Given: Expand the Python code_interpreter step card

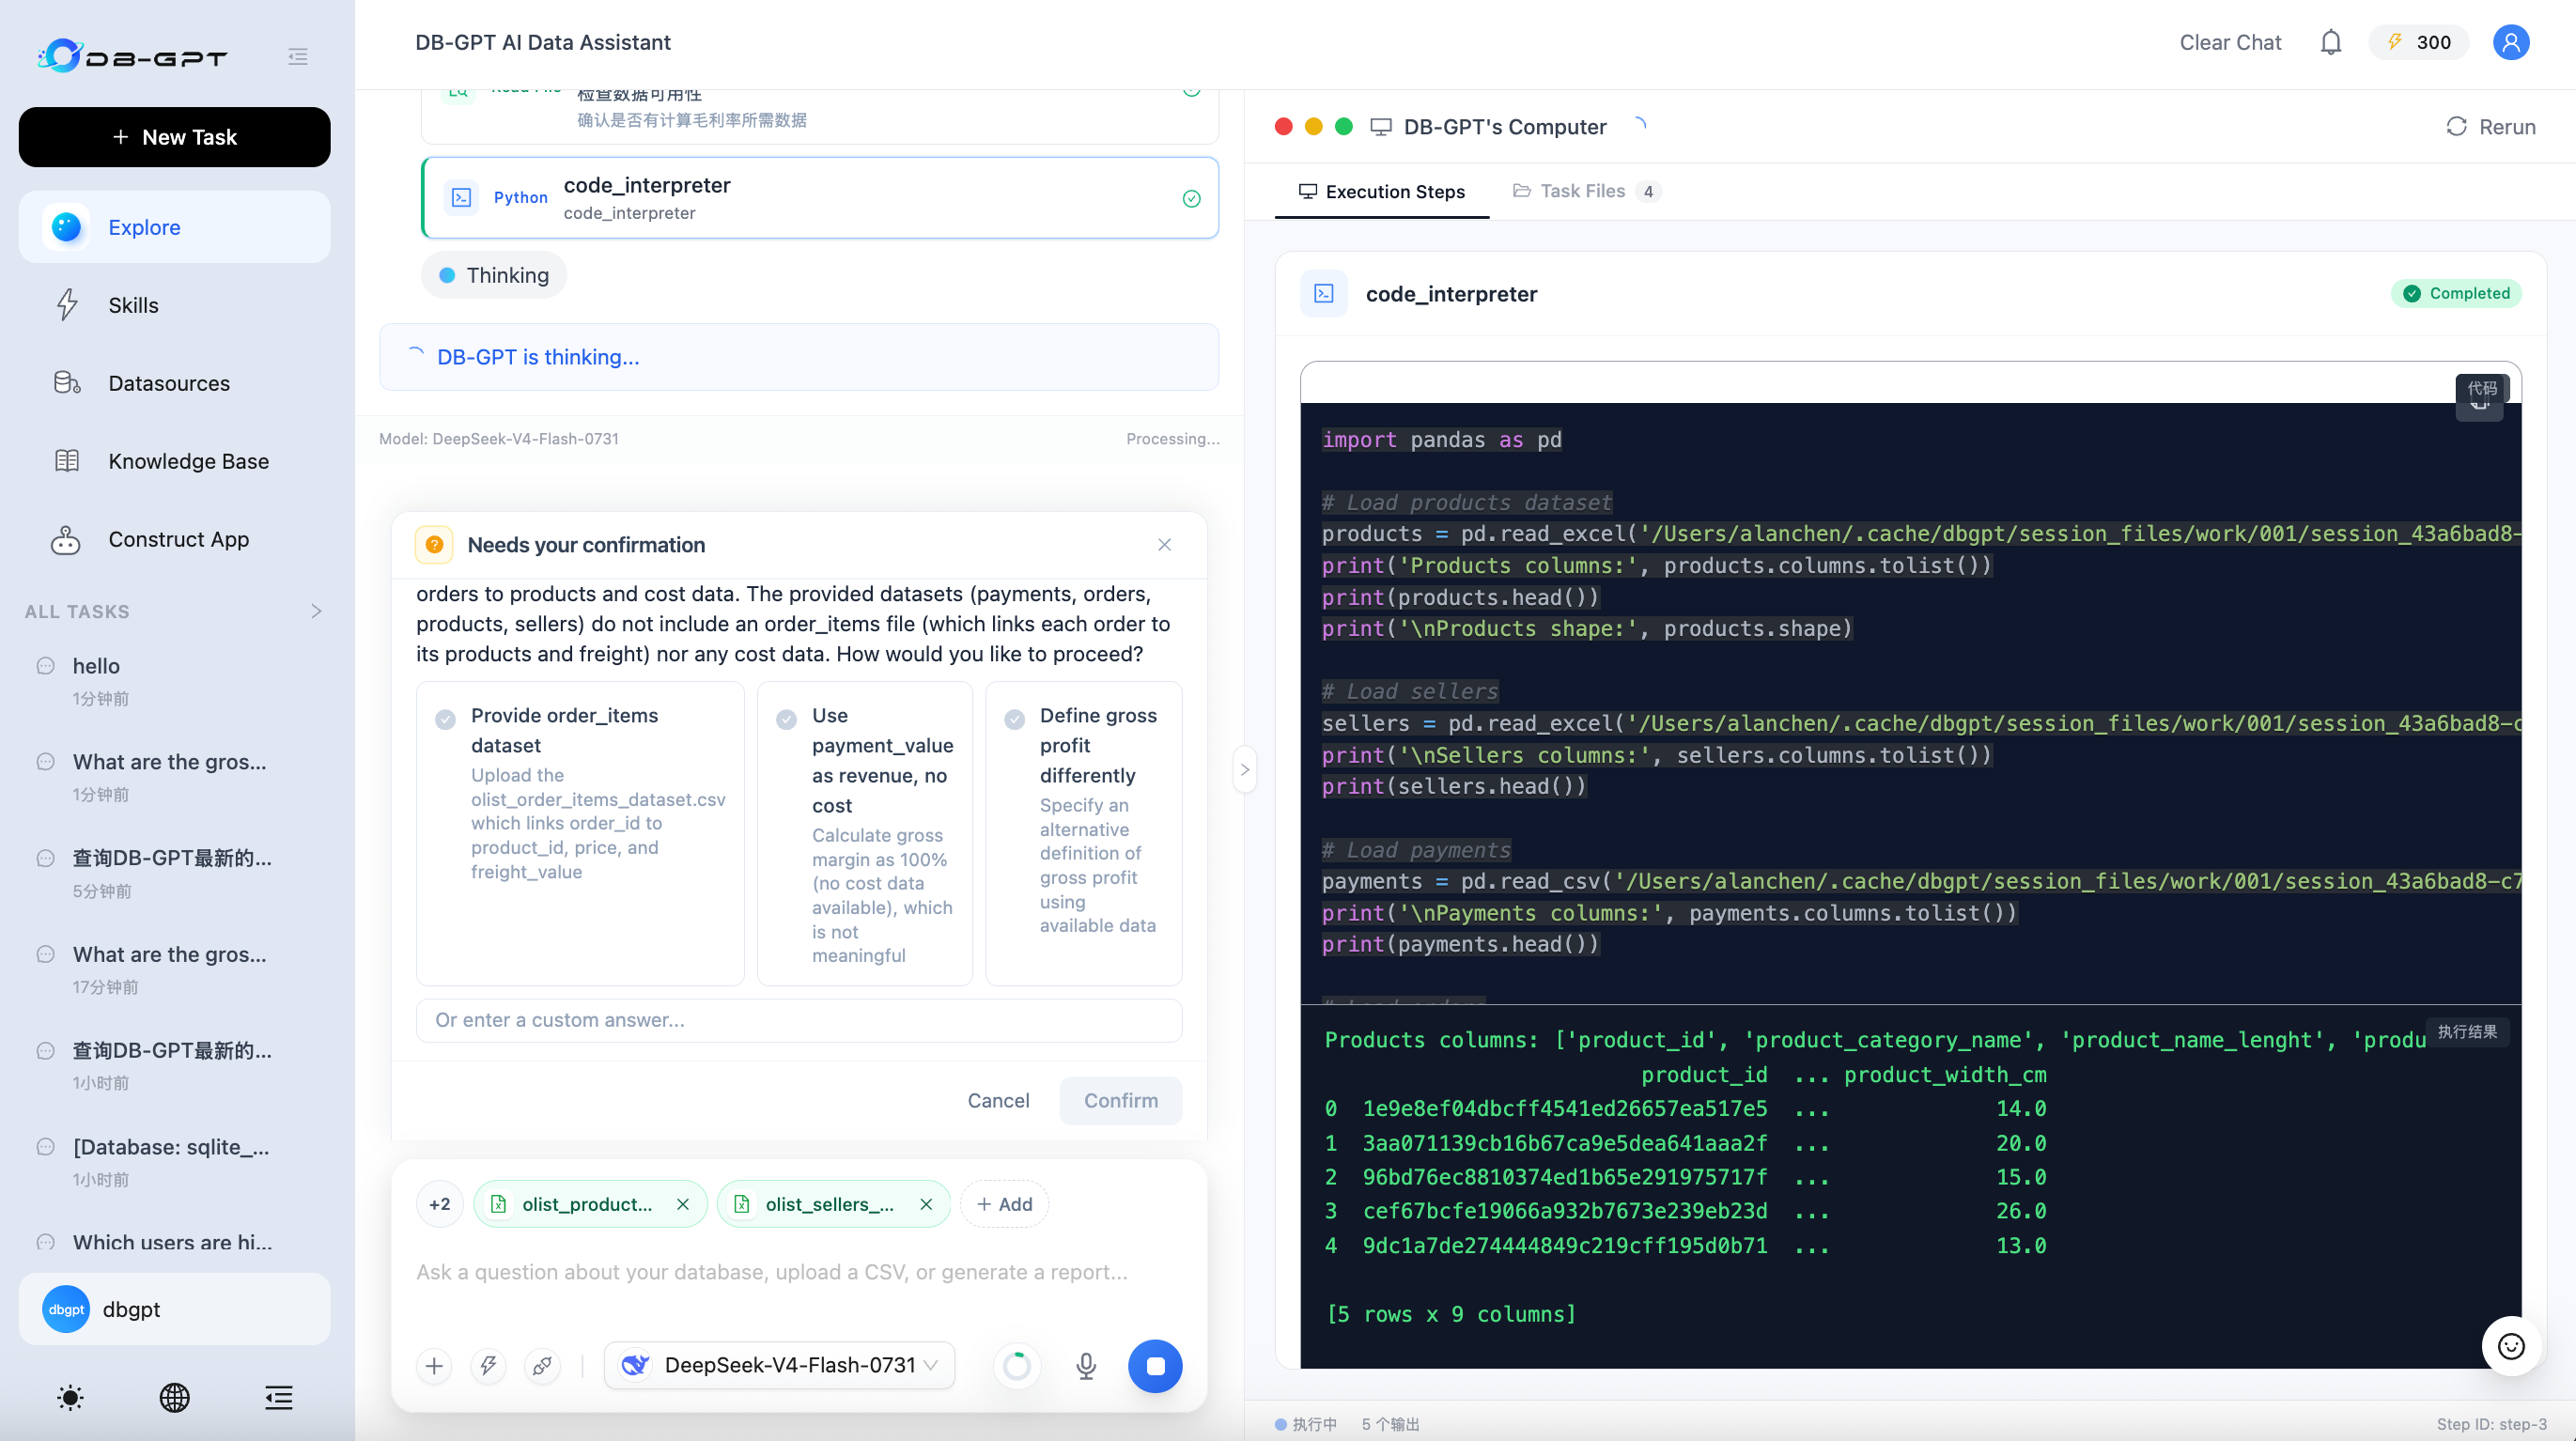Looking at the screenshot, I should 820,198.
